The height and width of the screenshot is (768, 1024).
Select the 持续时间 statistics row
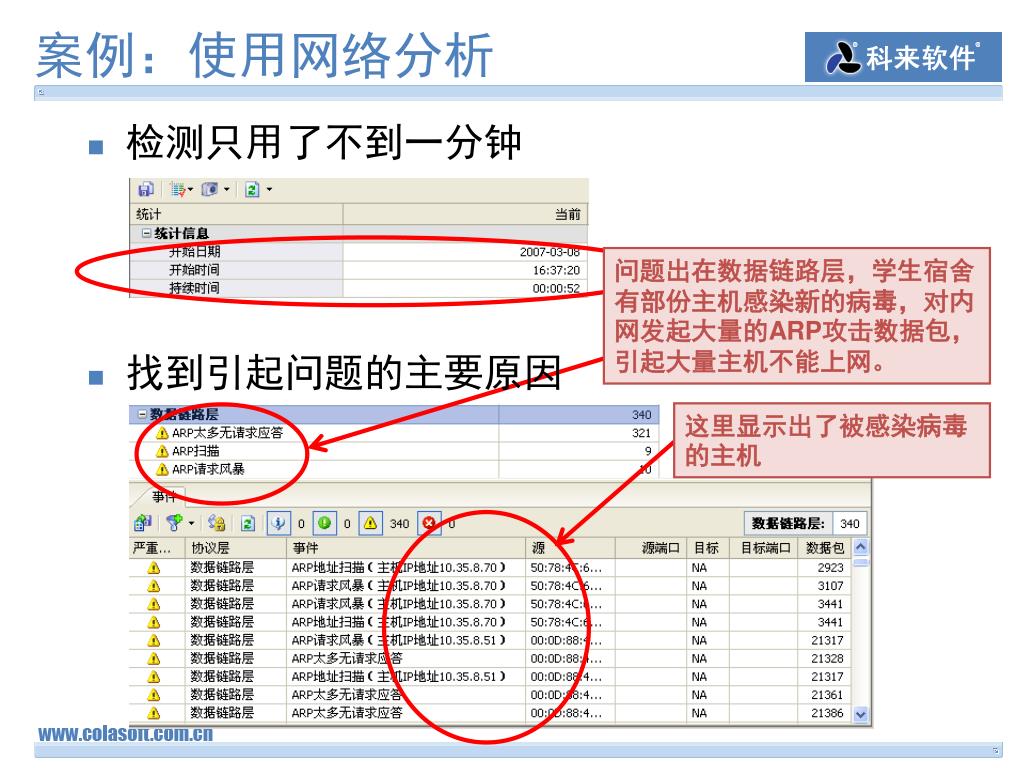[359, 288]
